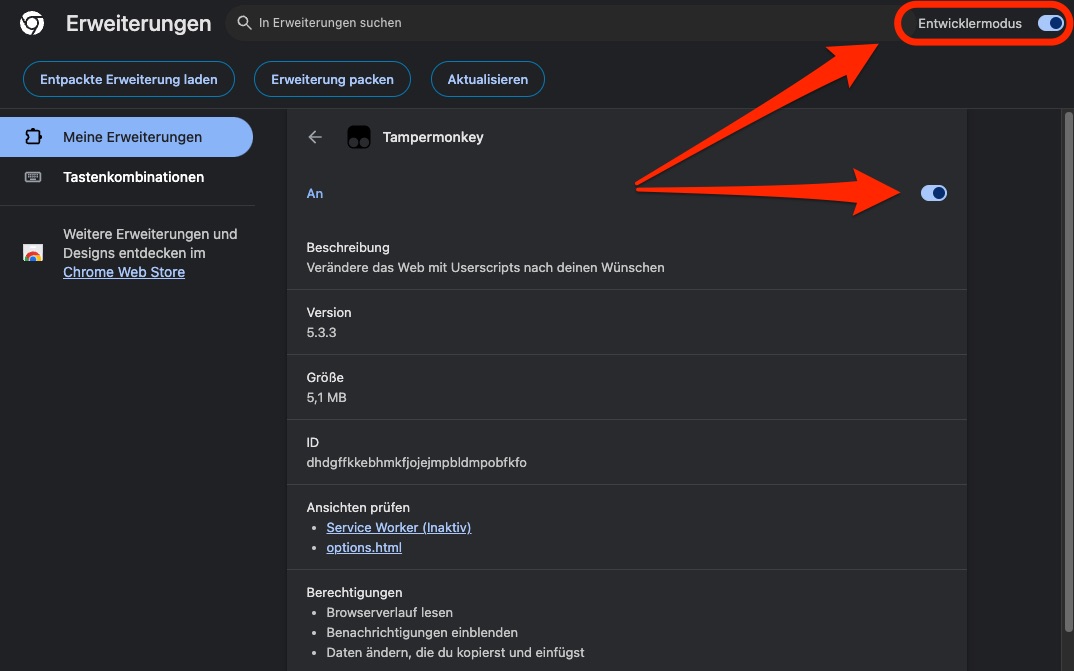Click the keyboard icon beside Tastenkombinationen
Image resolution: width=1074 pixels, height=671 pixels.
[33, 177]
